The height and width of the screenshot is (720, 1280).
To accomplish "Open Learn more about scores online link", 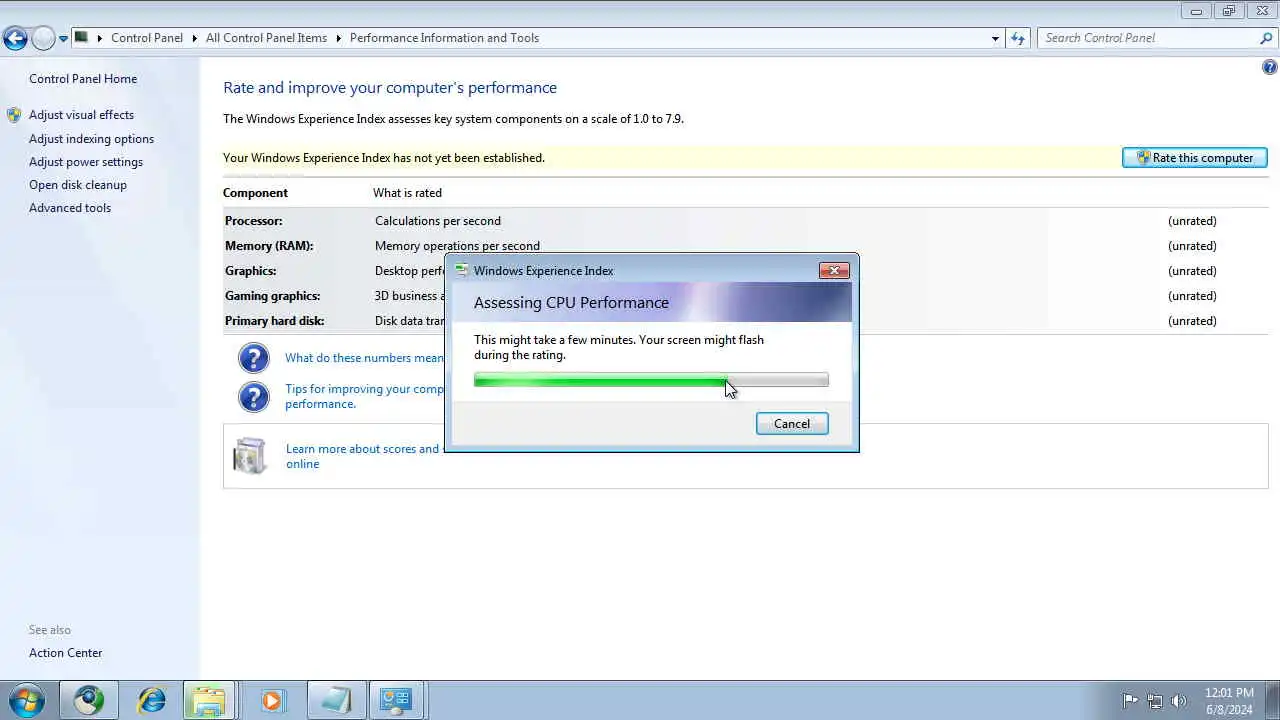I will pyautogui.click(x=363, y=456).
